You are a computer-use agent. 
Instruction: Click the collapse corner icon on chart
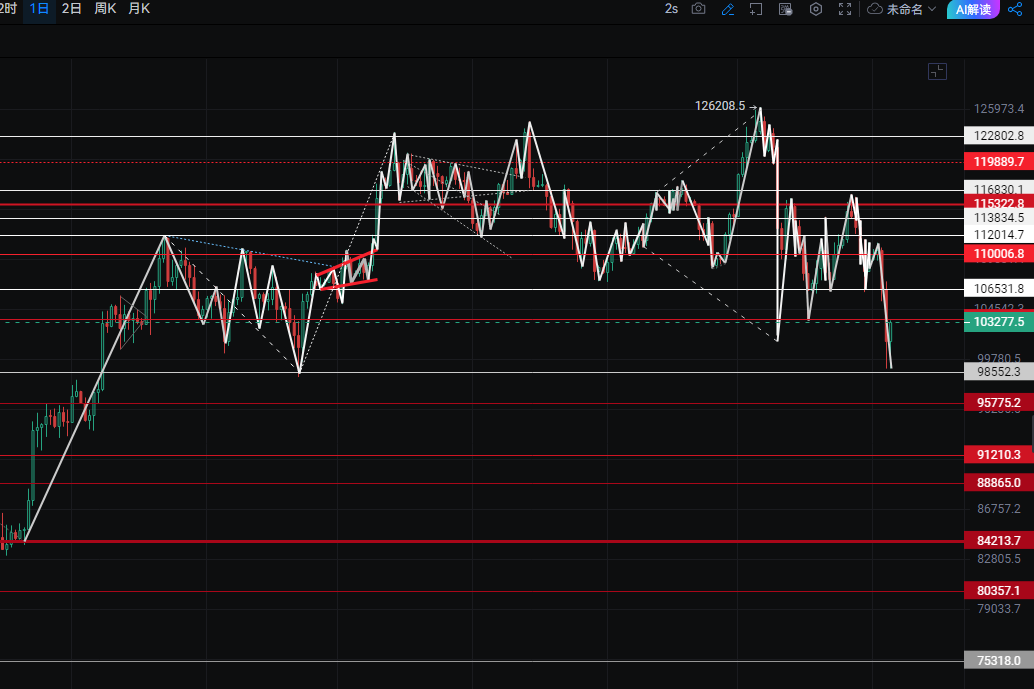937,71
